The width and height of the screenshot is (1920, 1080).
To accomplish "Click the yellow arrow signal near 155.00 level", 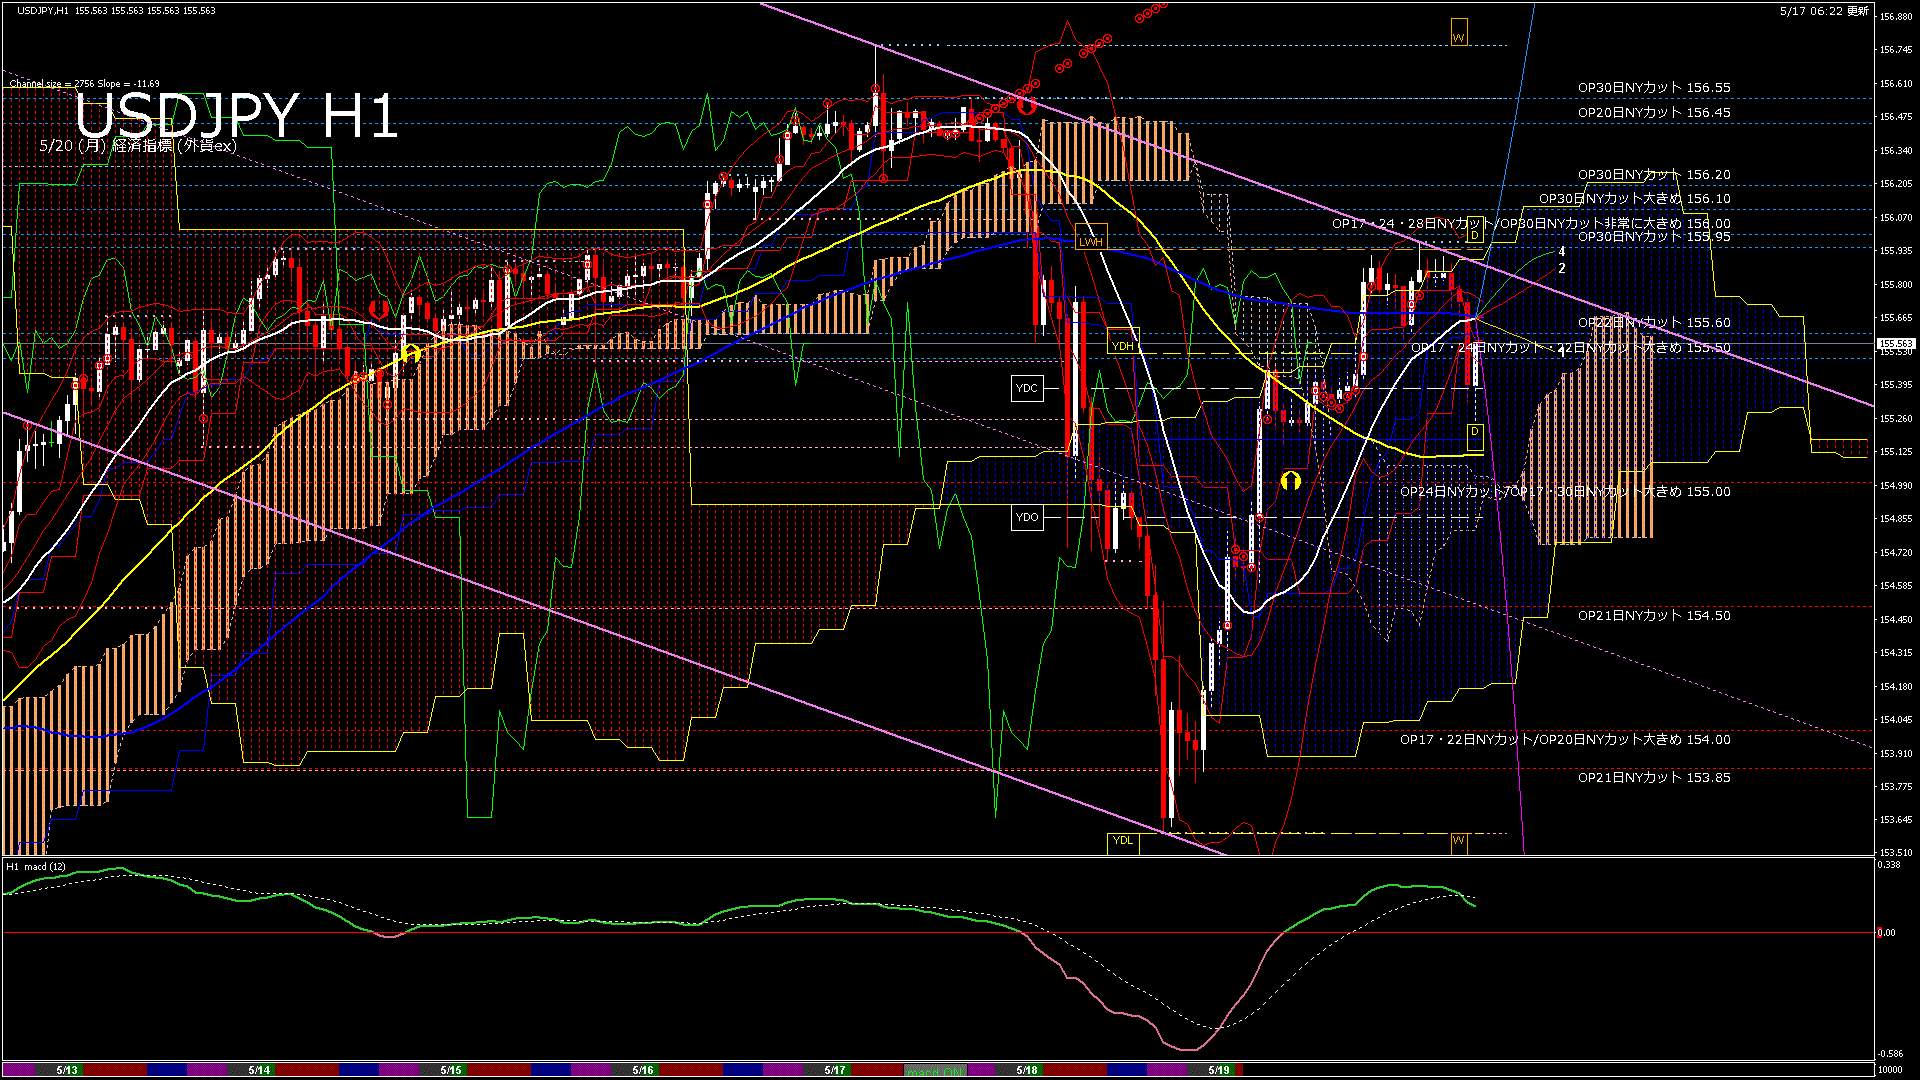I will pos(1290,481).
